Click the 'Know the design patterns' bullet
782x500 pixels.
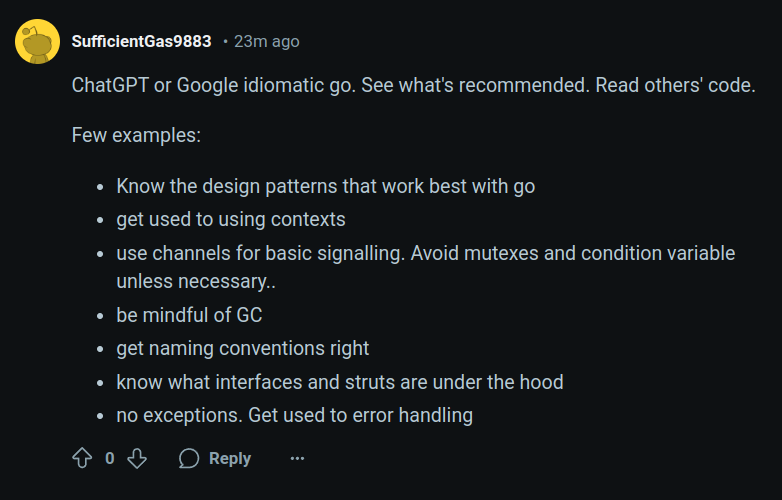[326, 186]
